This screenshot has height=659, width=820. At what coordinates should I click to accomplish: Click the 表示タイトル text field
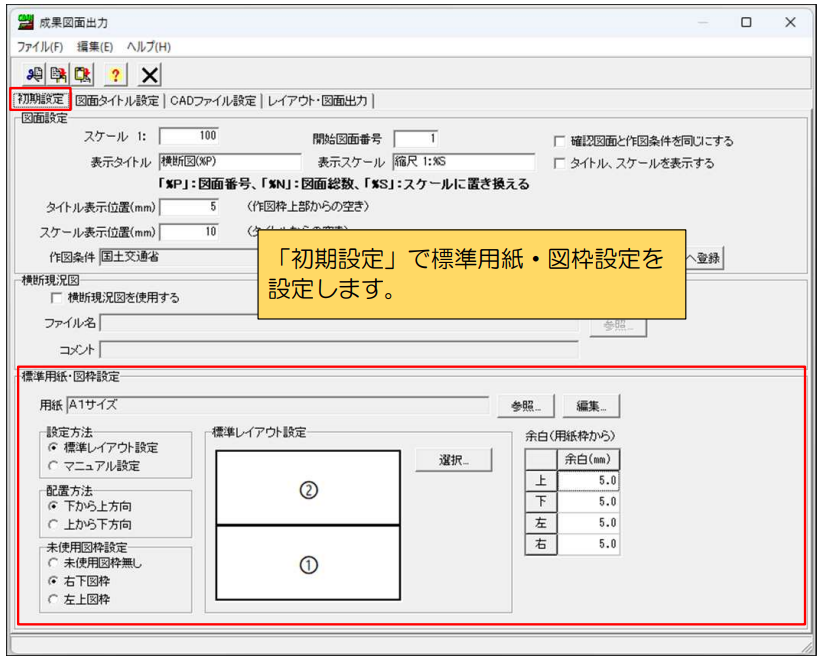230,162
